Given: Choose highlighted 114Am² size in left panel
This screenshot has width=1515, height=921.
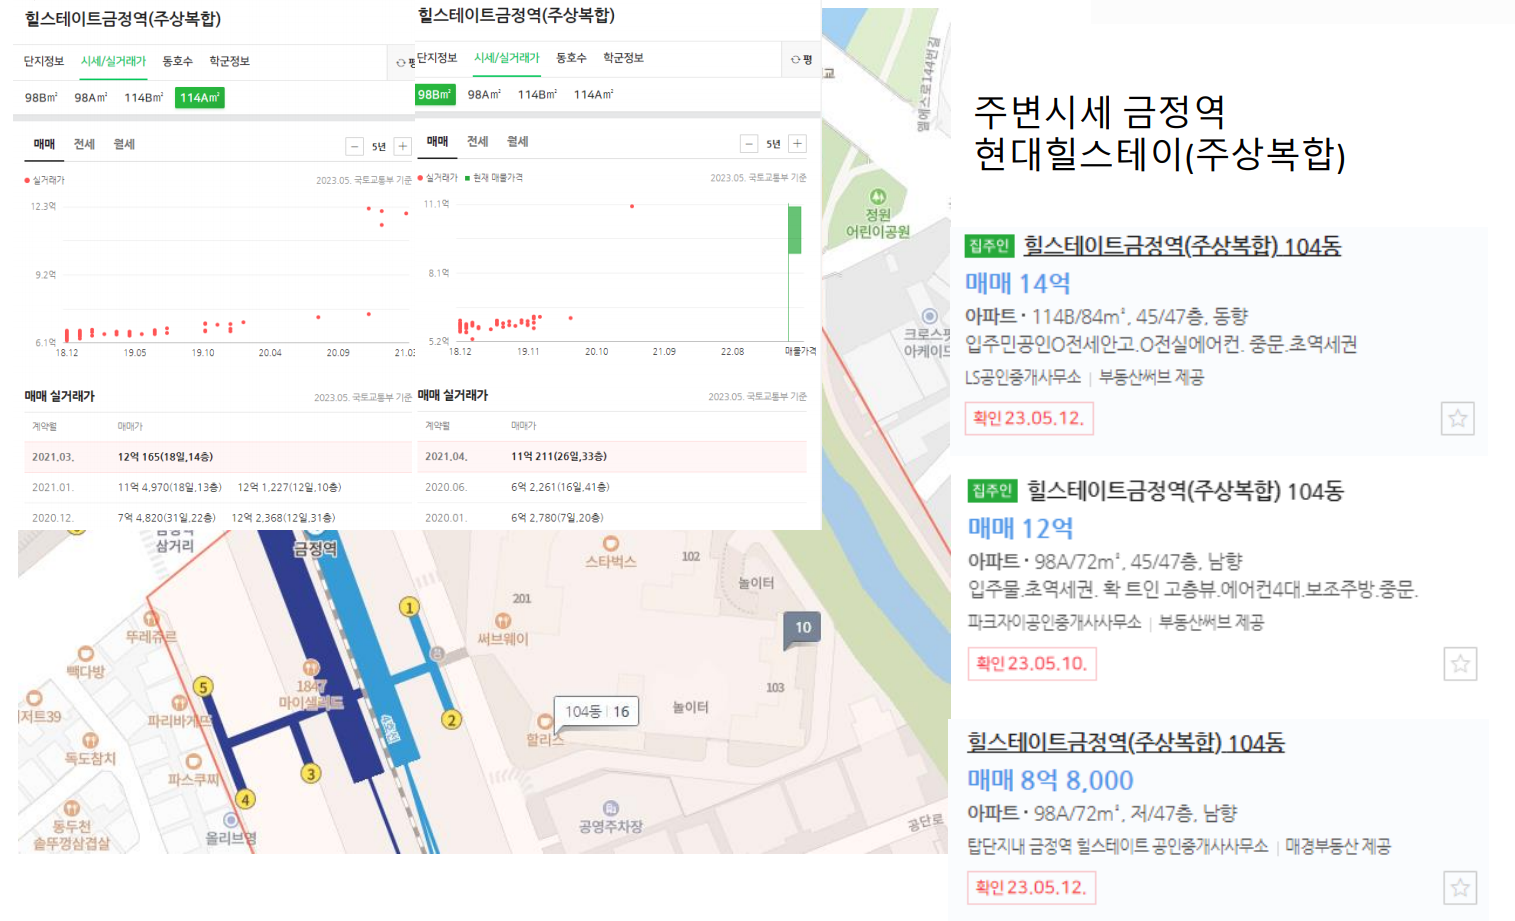Looking at the screenshot, I should pyautogui.click(x=200, y=97).
